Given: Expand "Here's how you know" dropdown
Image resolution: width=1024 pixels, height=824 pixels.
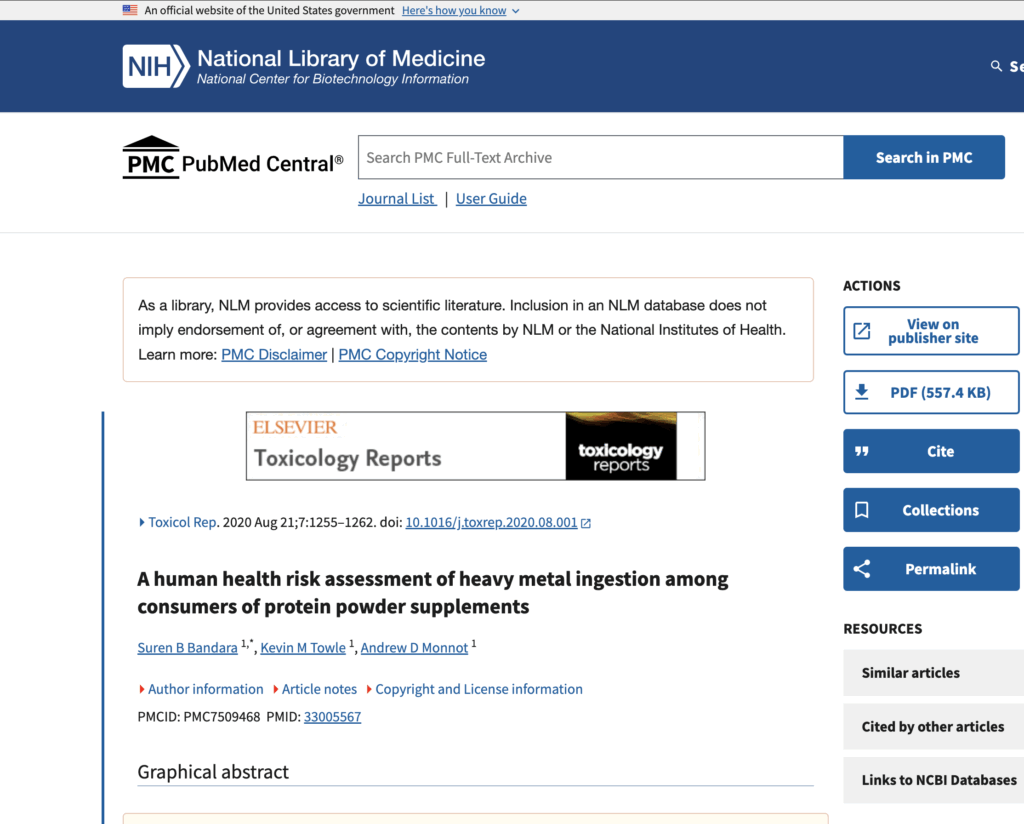Looking at the screenshot, I should point(460,10).
